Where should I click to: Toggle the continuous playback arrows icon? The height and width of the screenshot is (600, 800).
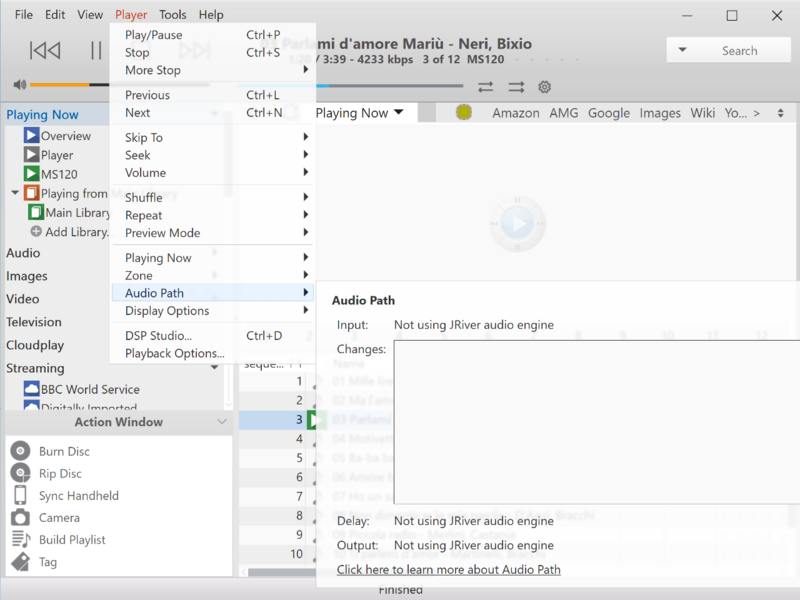(x=515, y=88)
